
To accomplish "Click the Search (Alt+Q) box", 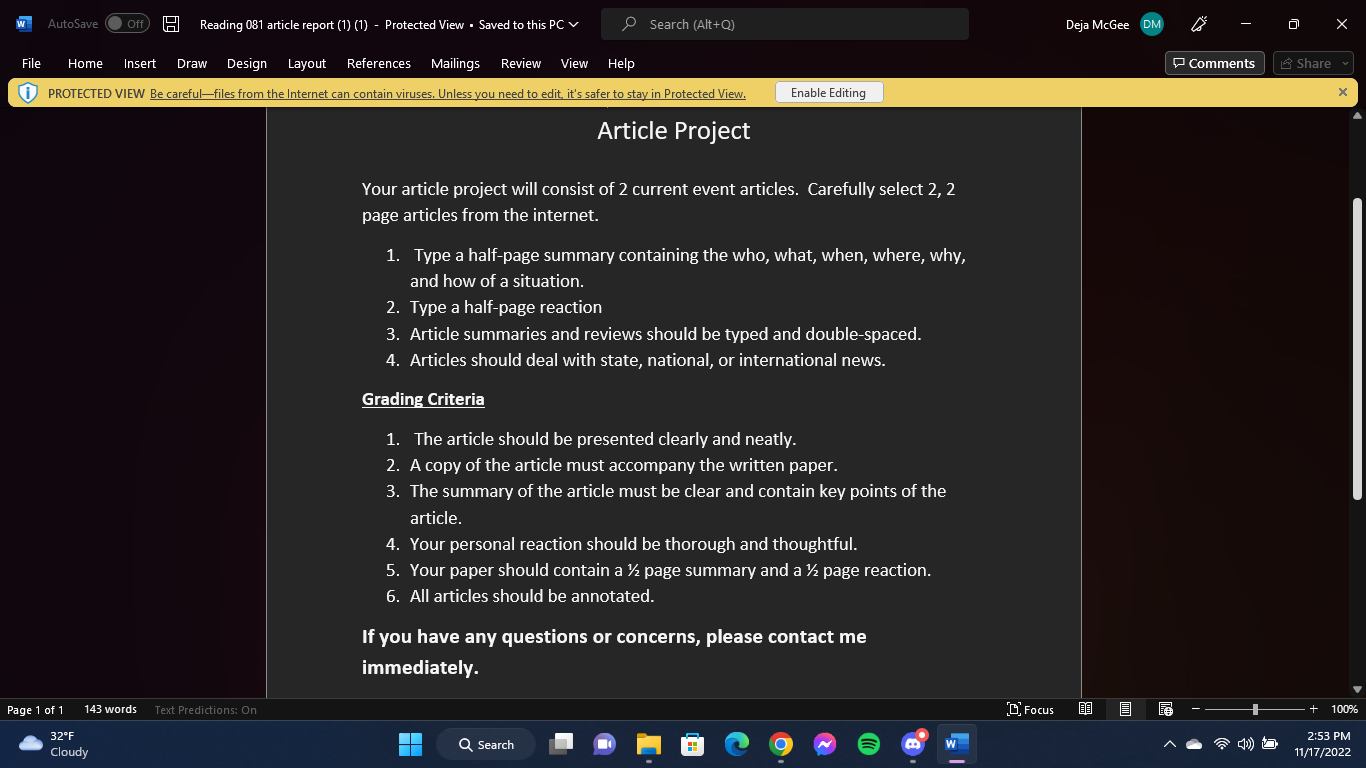I will tap(785, 24).
